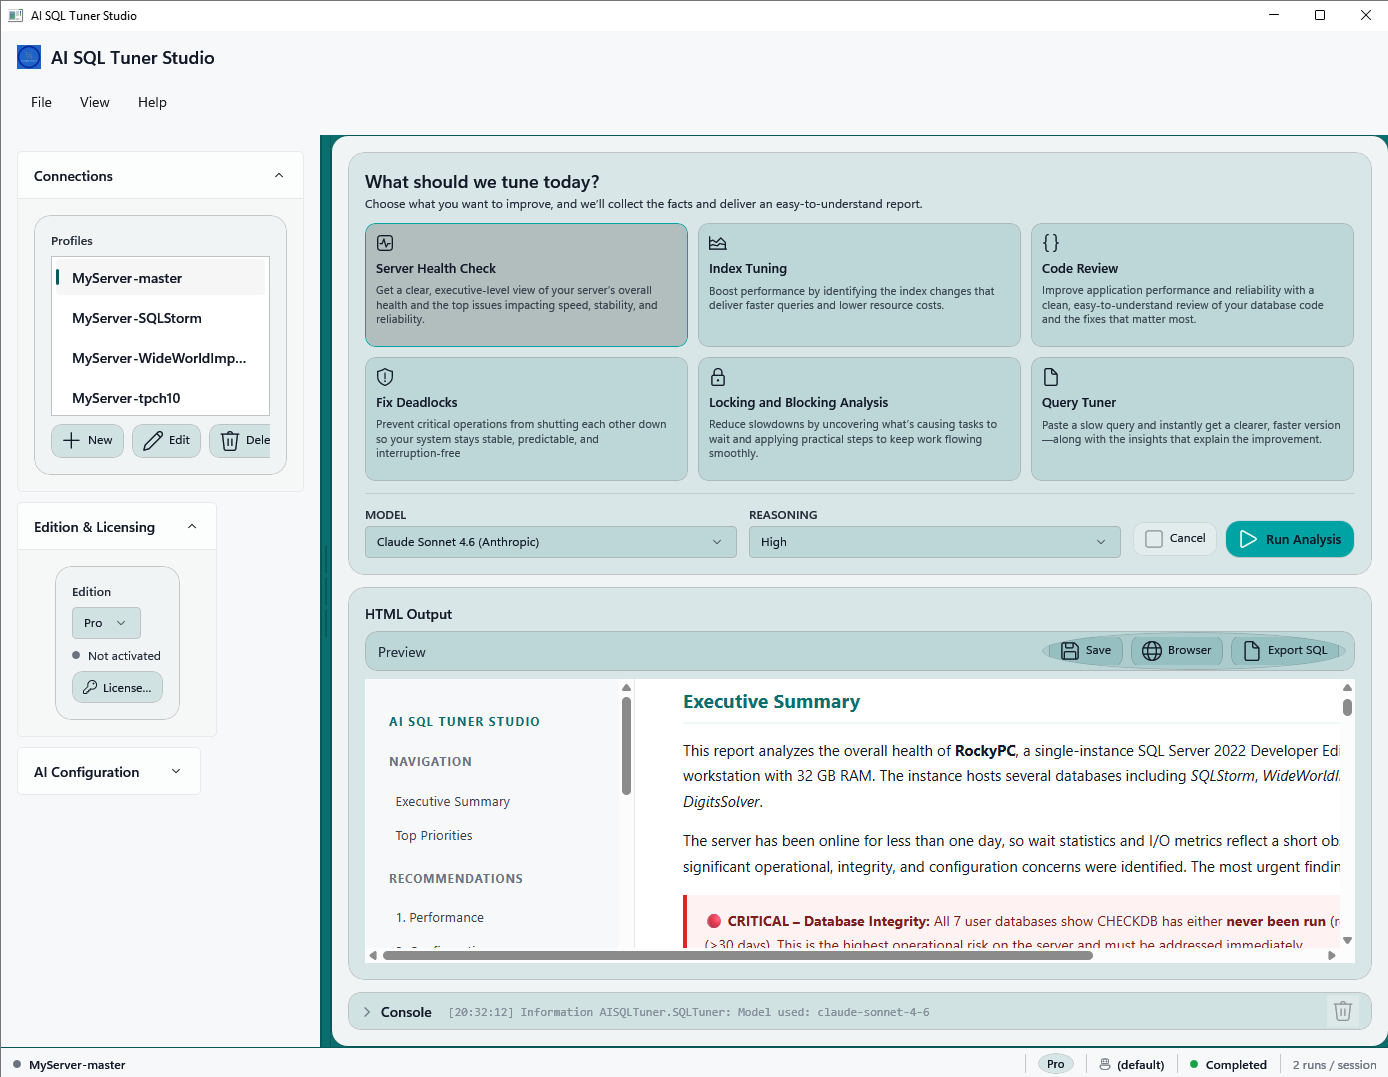
Task: Click the user icon next to (default)
Action: tap(1105, 1064)
